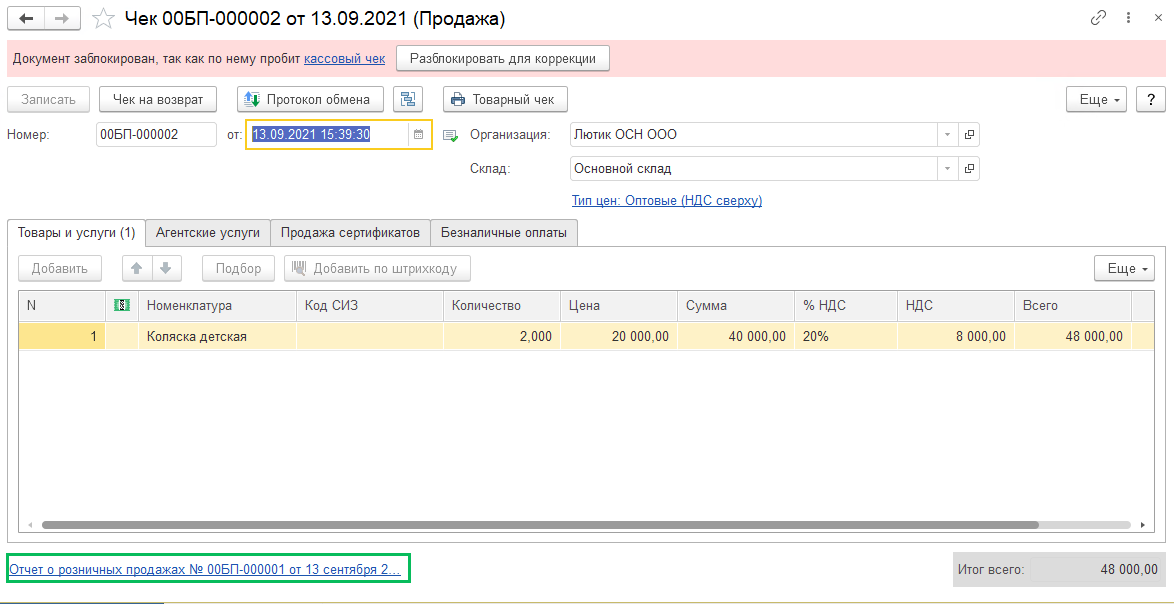
Task: Open the кассовый чек link
Action: point(344,59)
